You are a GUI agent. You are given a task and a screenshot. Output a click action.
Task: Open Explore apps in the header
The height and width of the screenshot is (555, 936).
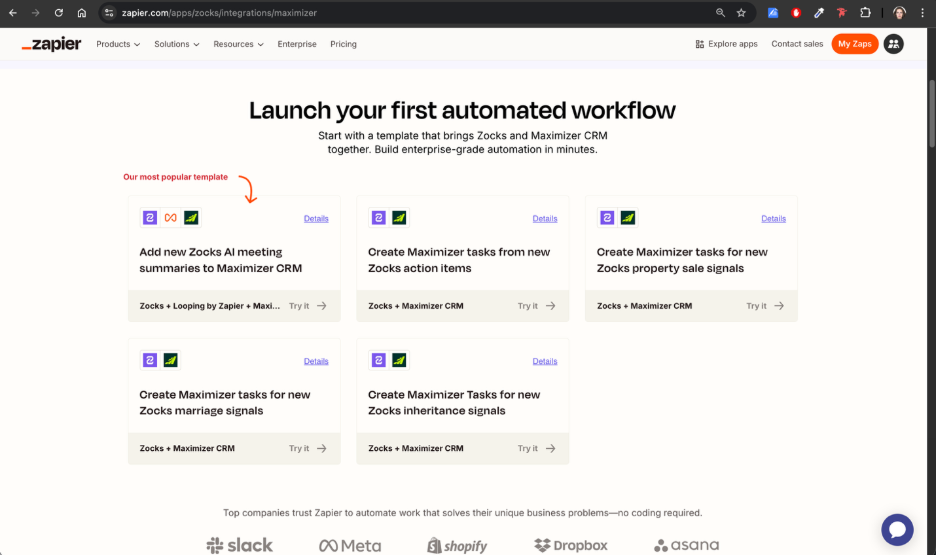pos(726,44)
